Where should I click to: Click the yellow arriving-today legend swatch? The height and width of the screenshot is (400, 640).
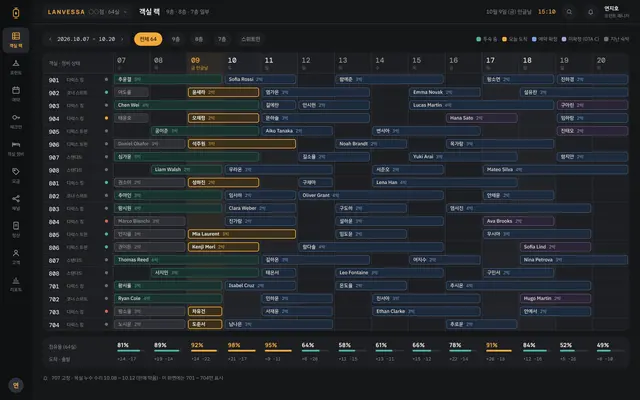[504, 39]
